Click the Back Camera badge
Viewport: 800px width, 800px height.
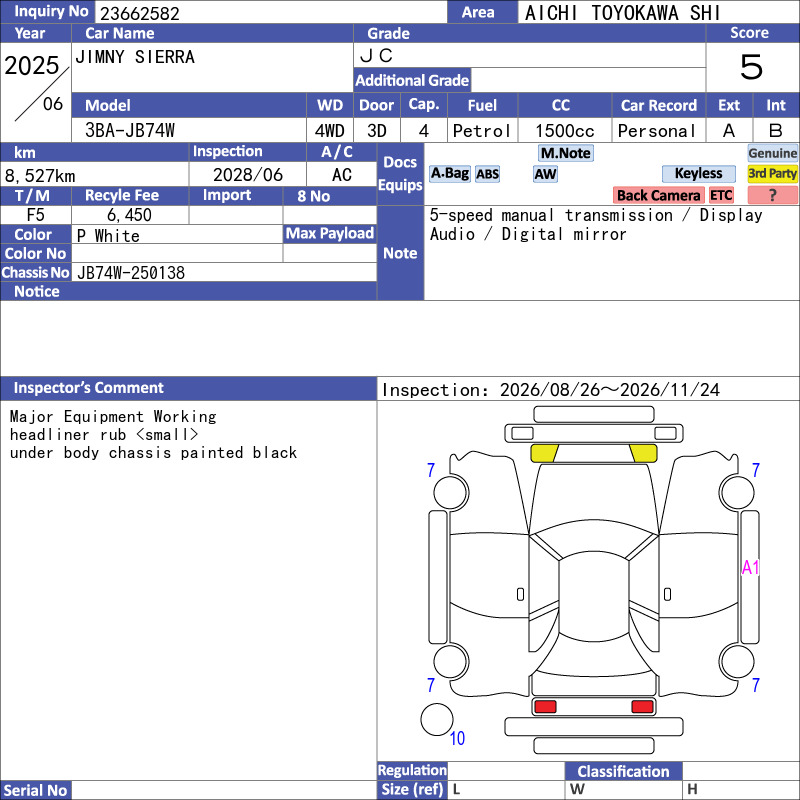(658, 195)
